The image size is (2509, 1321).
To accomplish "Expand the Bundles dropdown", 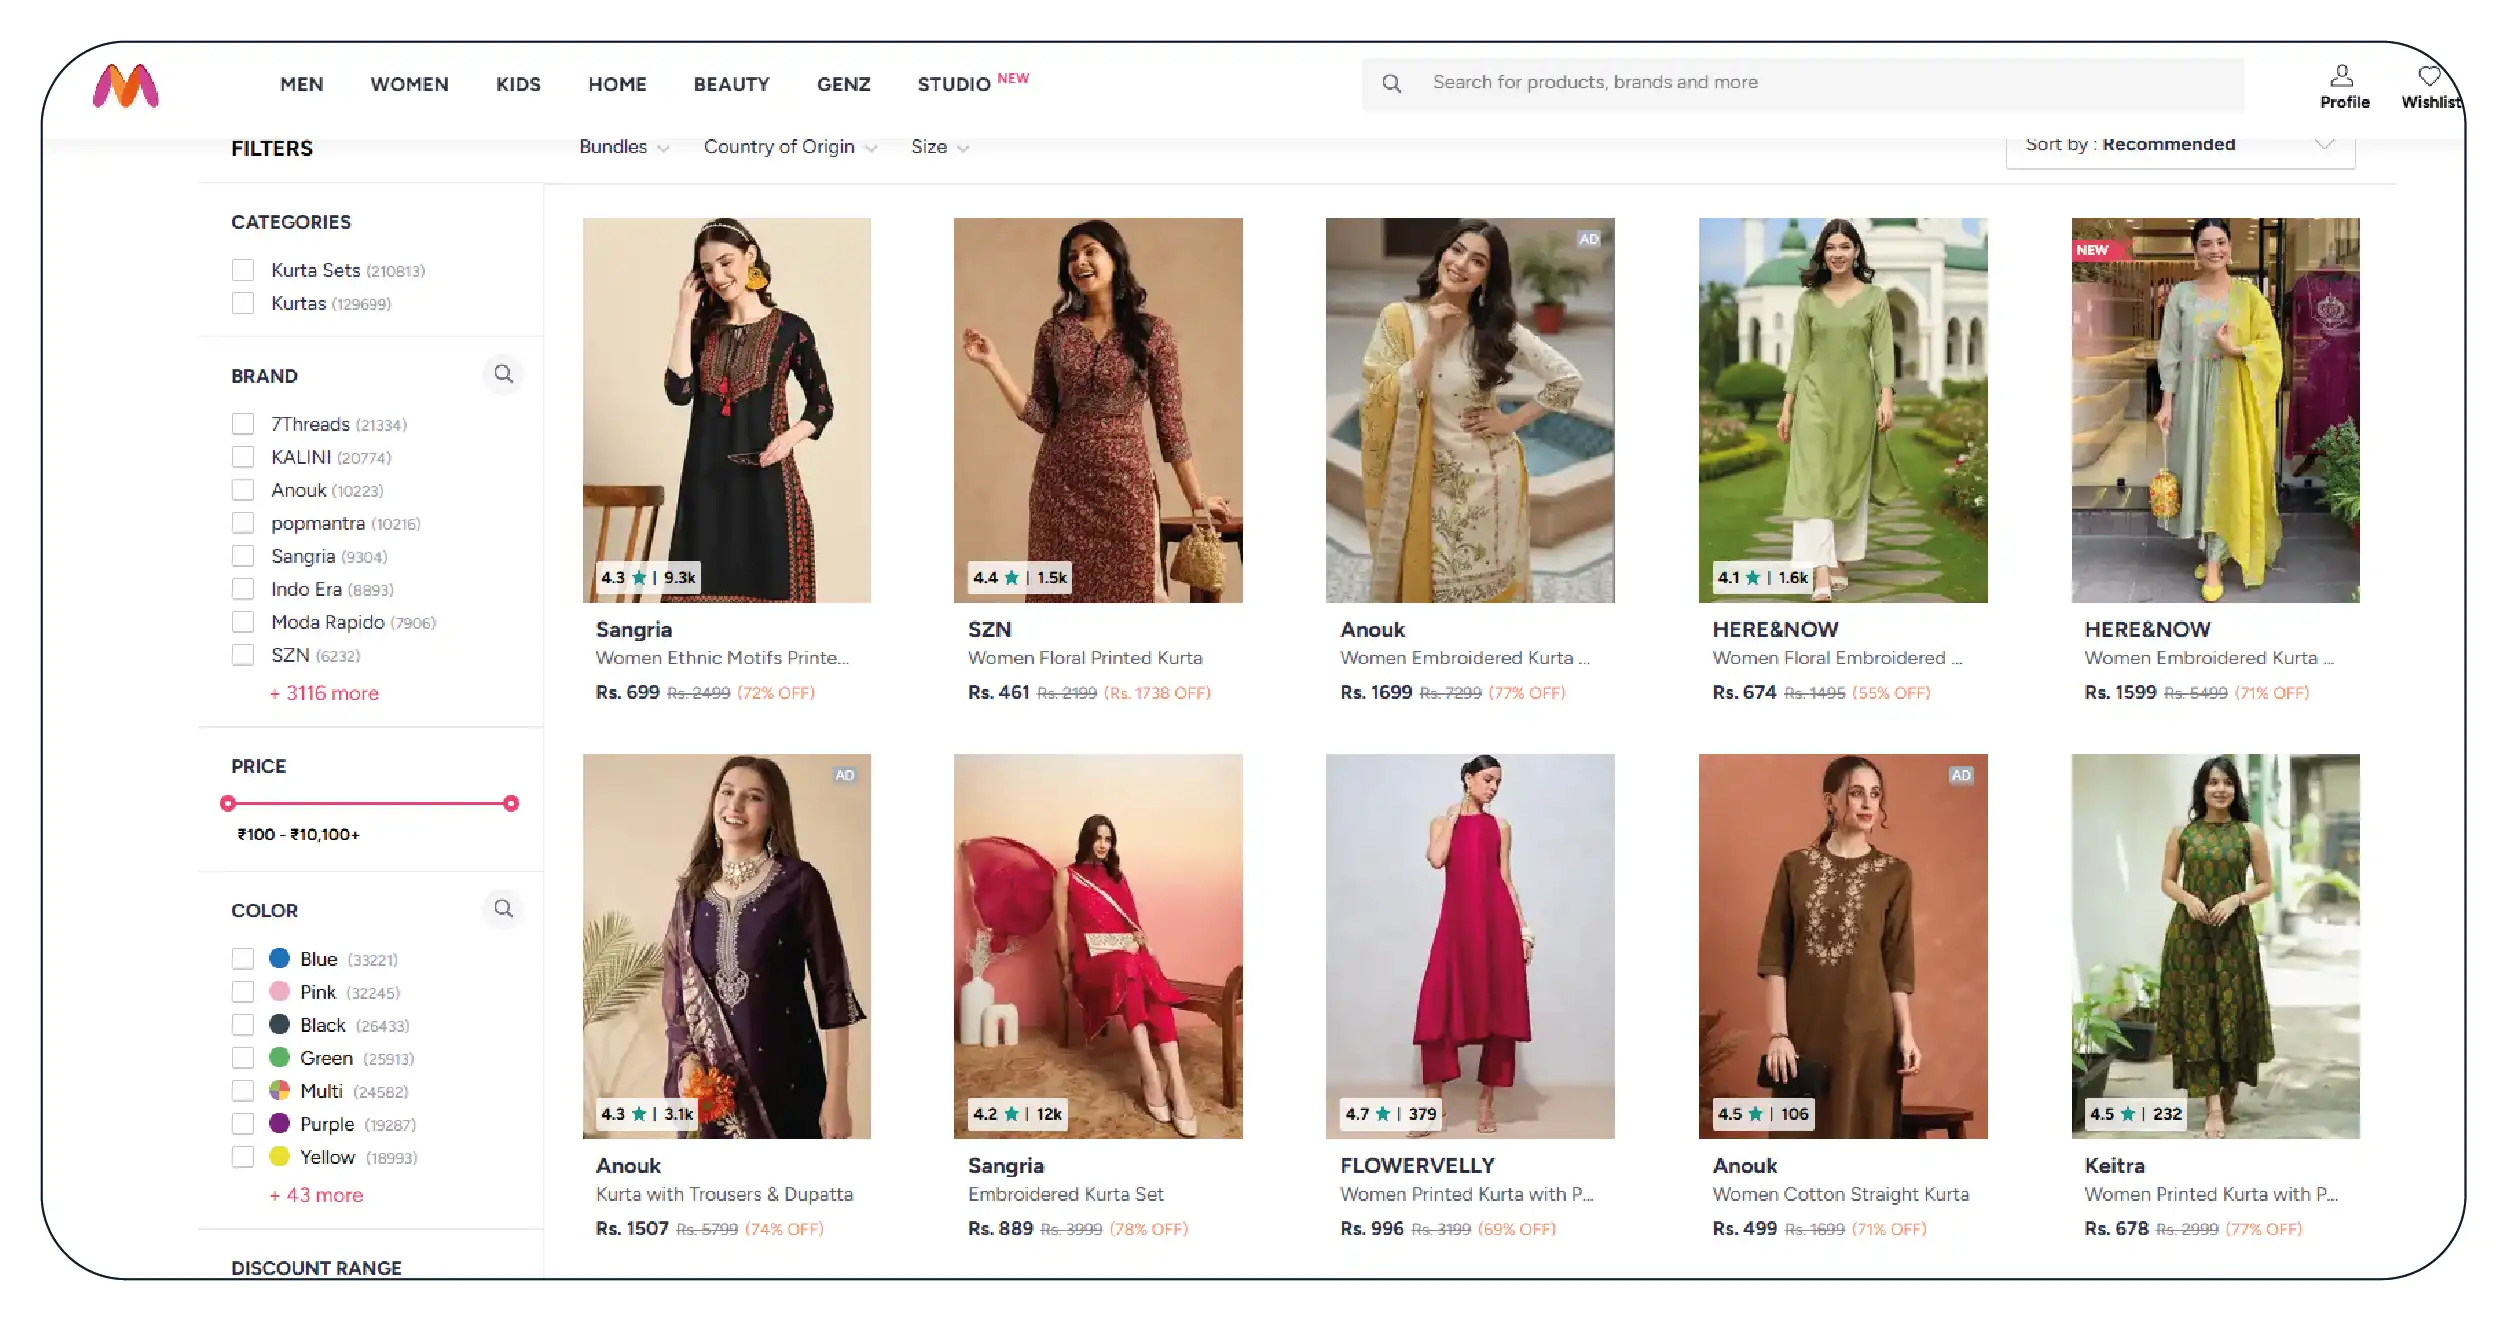I will [x=623, y=147].
